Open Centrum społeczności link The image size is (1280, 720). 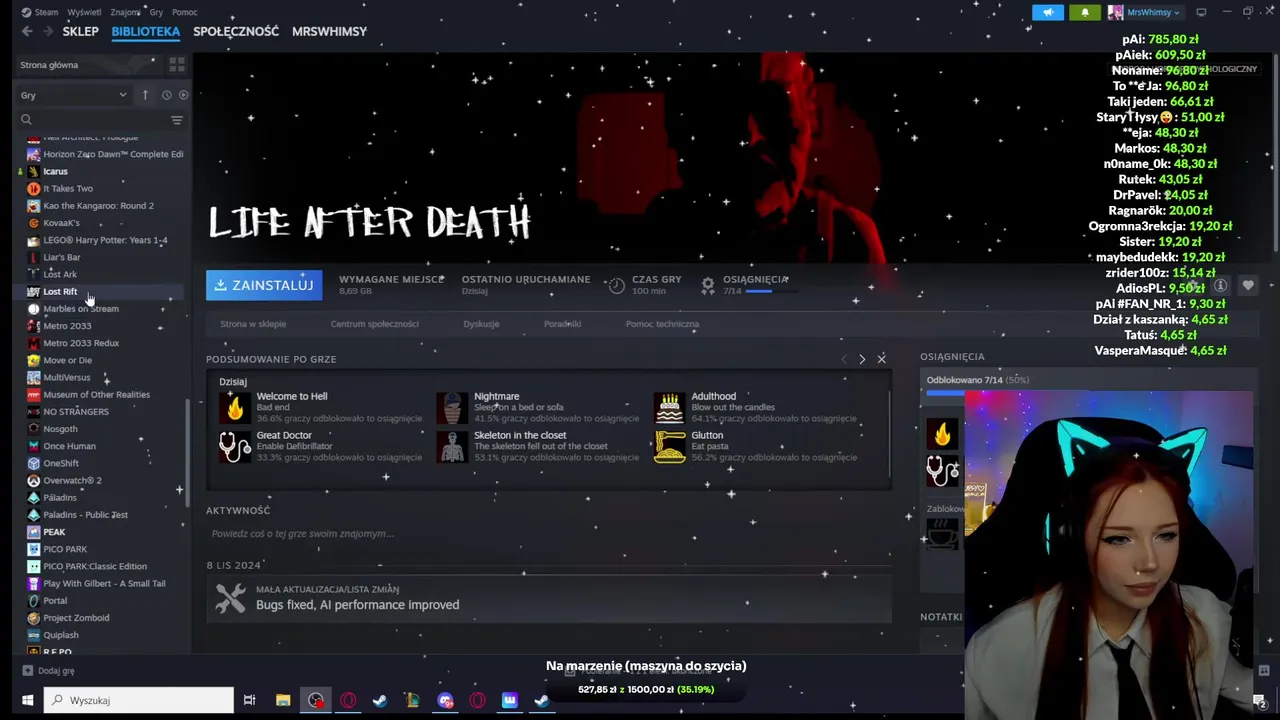coord(375,324)
